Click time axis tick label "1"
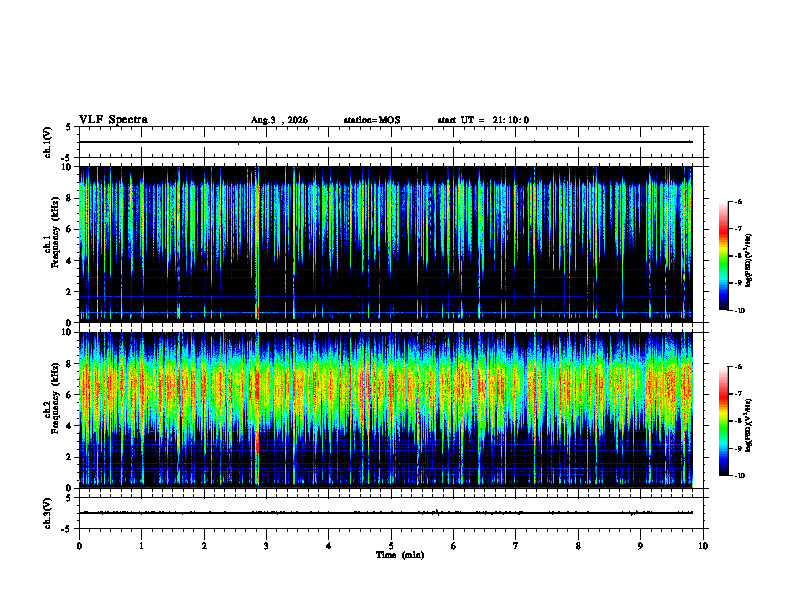The height and width of the screenshot is (612, 792). click(141, 546)
